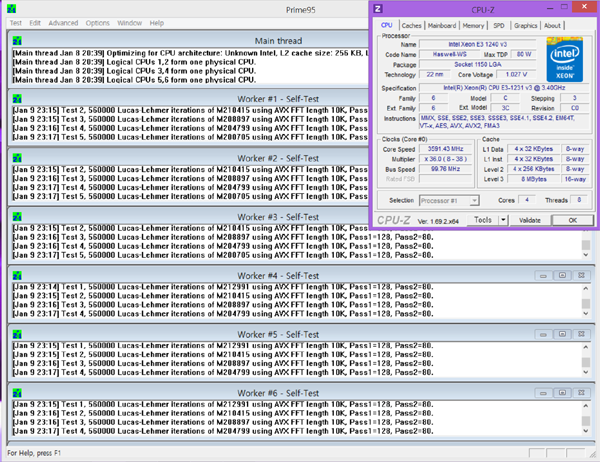Minimize the Worker #4 child window
600x462 pixels.
pyautogui.click(x=543, y=276)
